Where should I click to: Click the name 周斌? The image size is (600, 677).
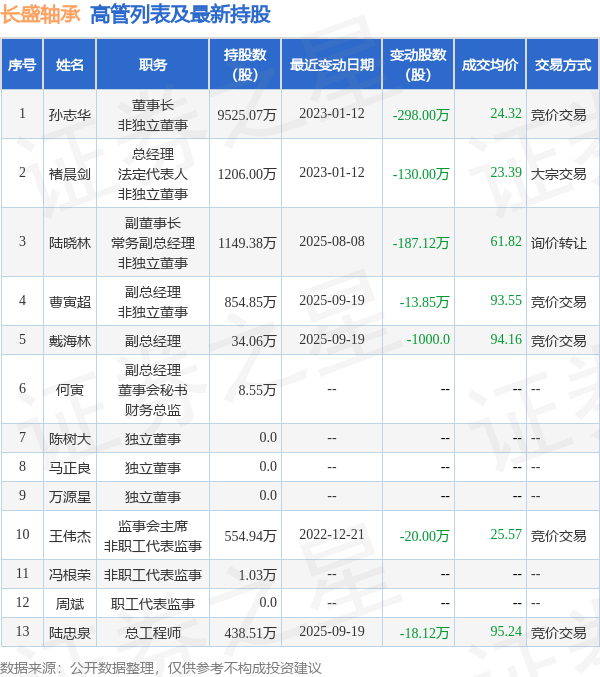pos(69,604)
